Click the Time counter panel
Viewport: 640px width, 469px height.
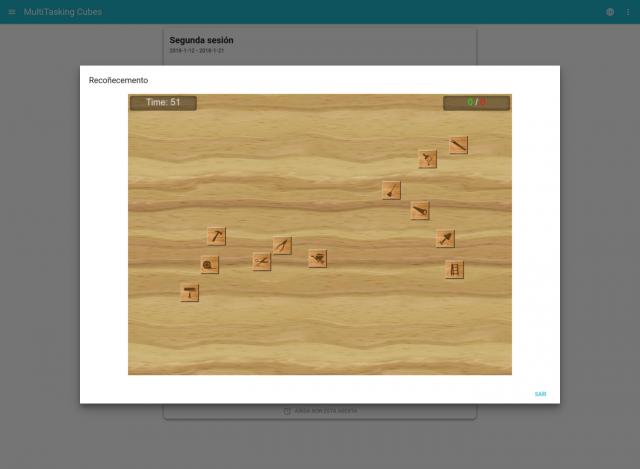tap(163, 102)
